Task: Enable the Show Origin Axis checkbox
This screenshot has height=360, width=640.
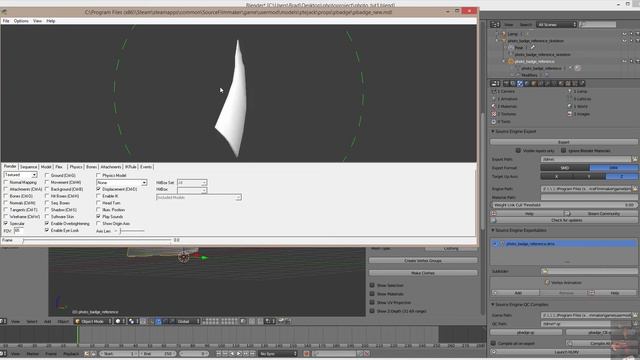Action: point(98,224)
